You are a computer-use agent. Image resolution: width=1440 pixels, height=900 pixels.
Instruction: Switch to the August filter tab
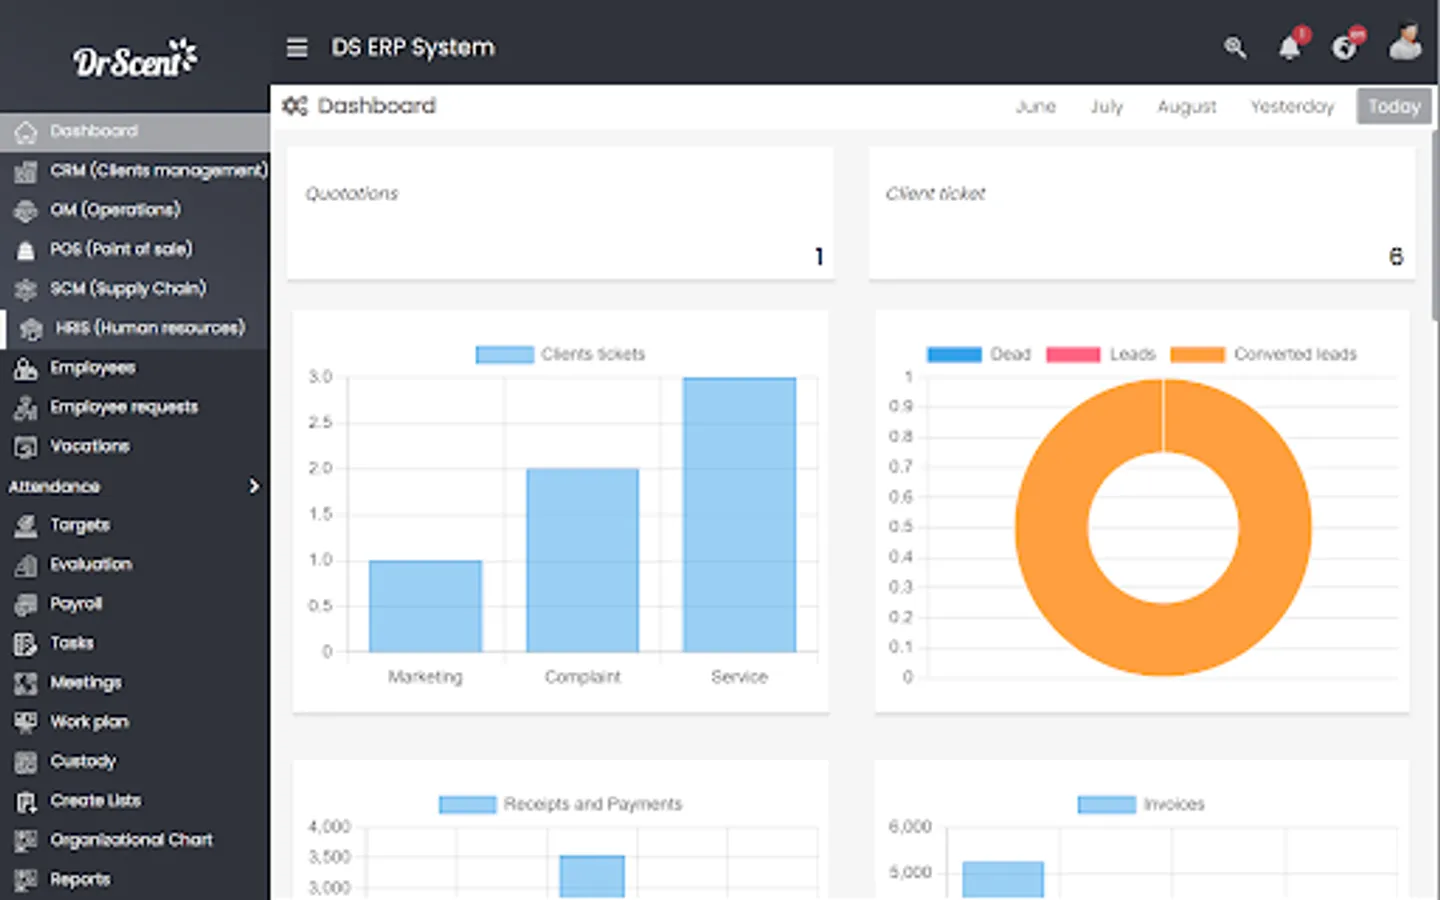(x=1186, y=106)
